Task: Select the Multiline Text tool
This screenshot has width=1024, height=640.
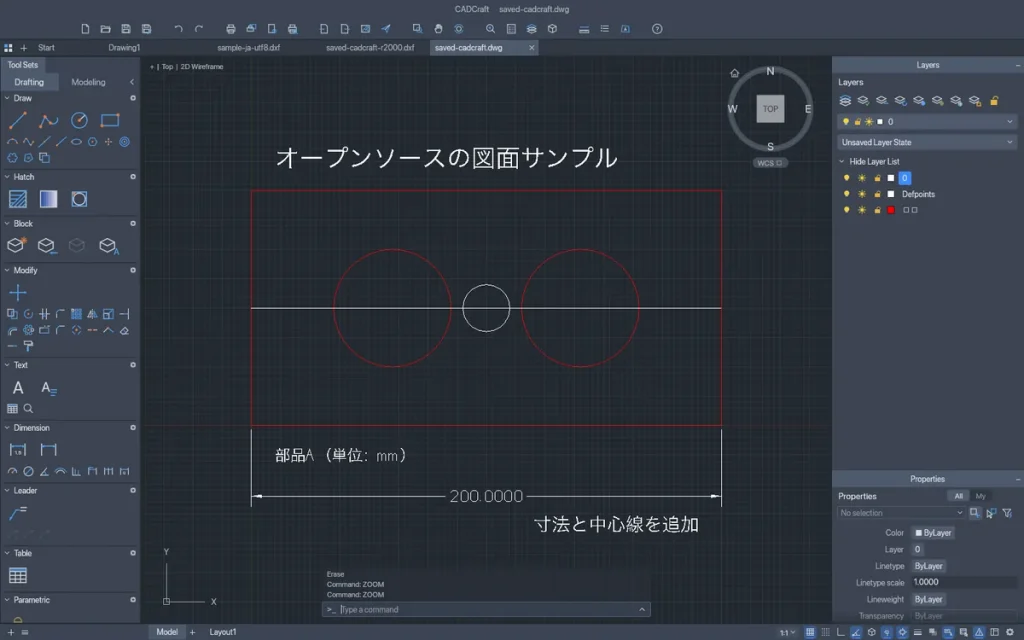Action: tap(48, 389)
